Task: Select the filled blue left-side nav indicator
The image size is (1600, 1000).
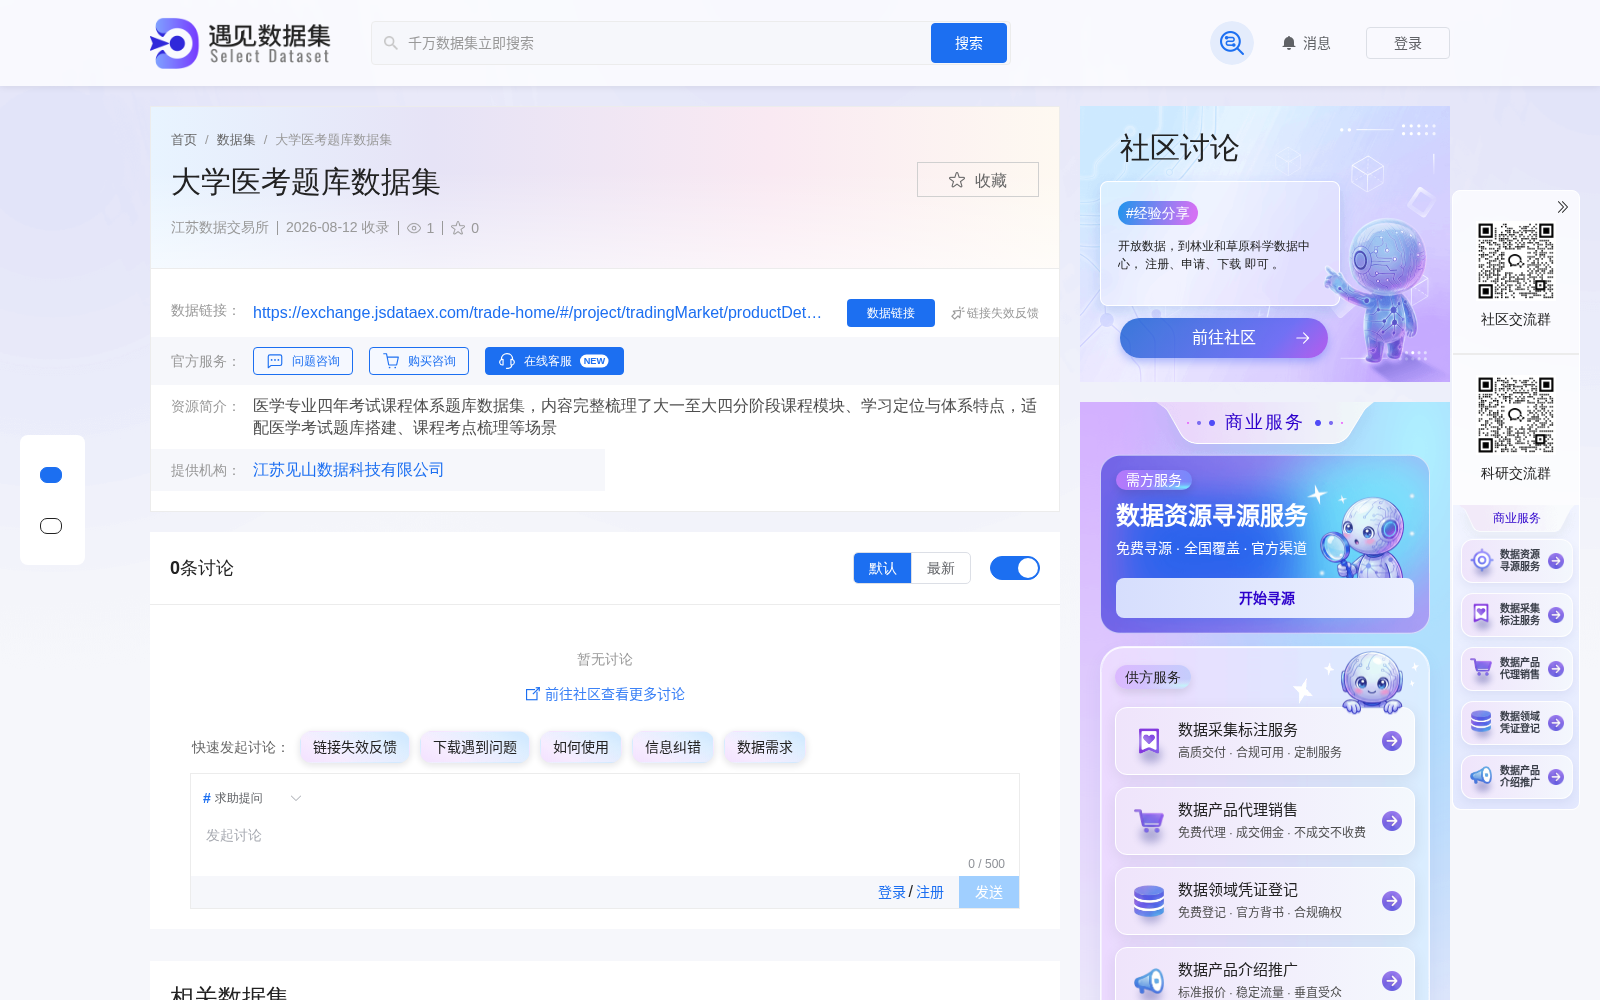Action: 51,475
